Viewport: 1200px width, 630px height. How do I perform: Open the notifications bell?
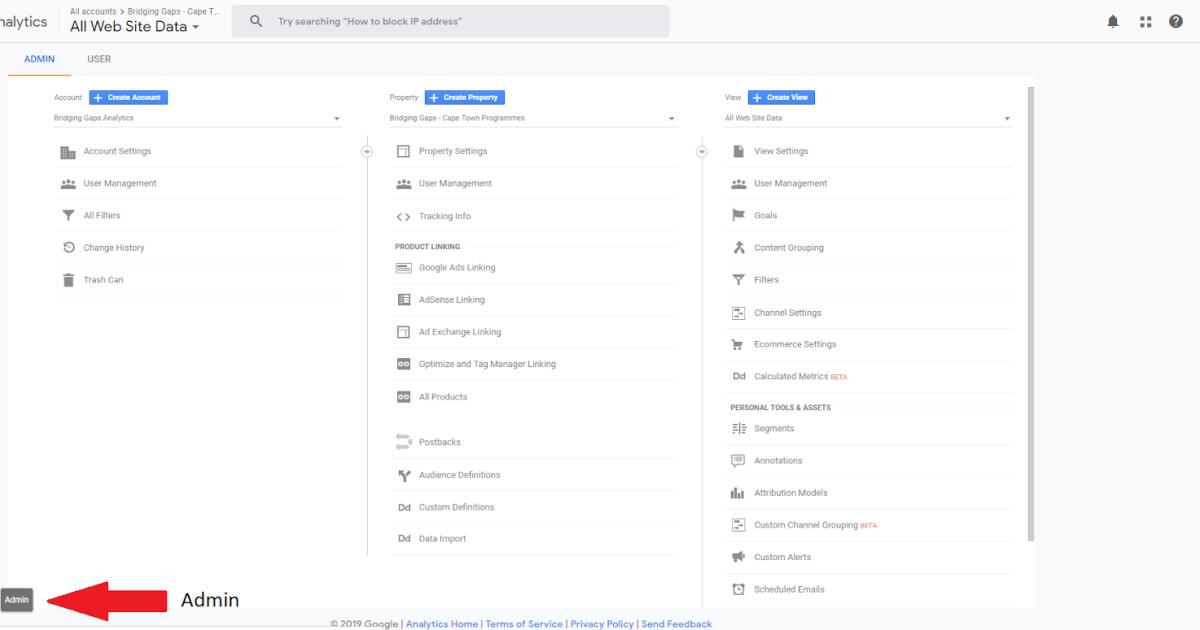[1113, 20]
